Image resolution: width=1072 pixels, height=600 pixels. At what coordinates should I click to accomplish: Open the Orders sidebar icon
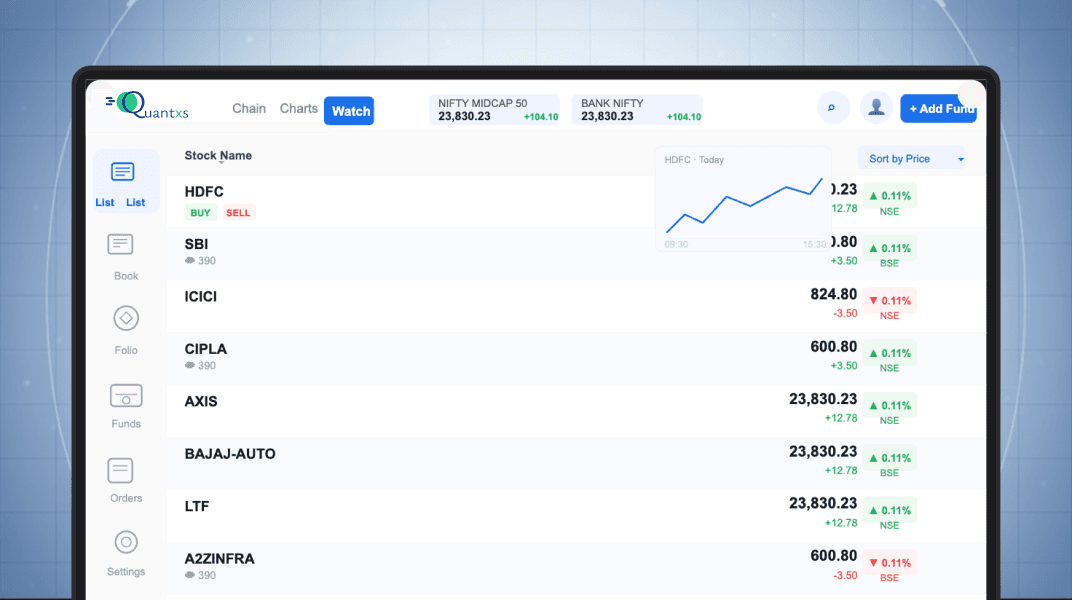(x=120, y=470)
